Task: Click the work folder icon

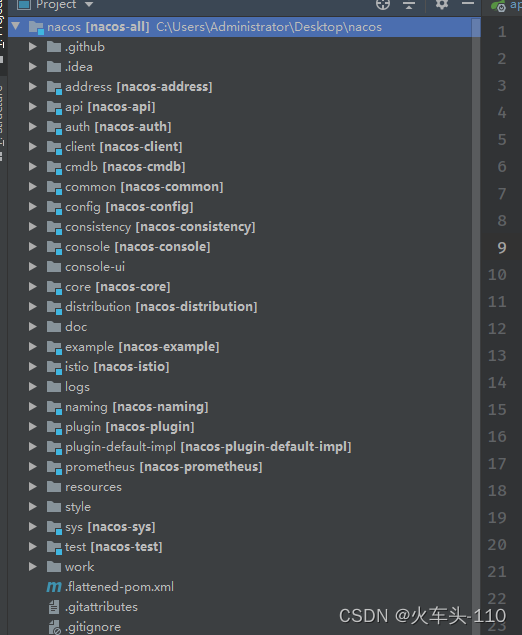Action: (54, 567)
